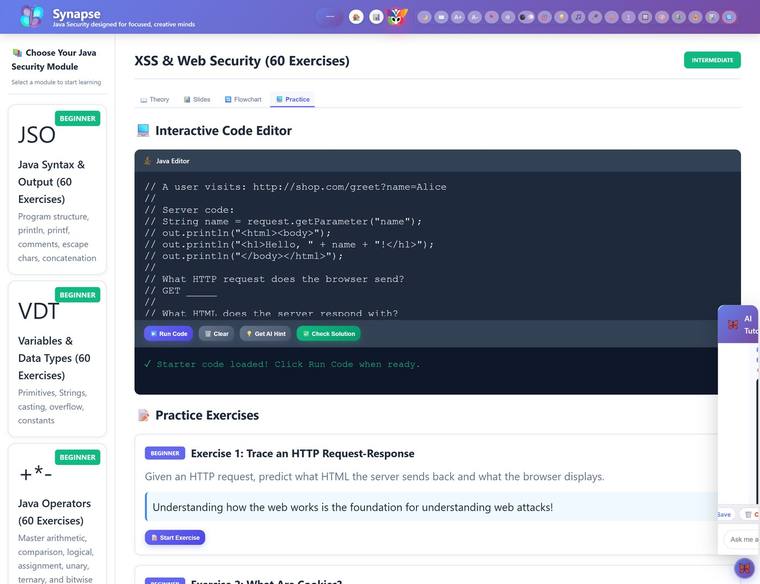
Task: Switch to the Slides tab
Action: coord(197,99)
